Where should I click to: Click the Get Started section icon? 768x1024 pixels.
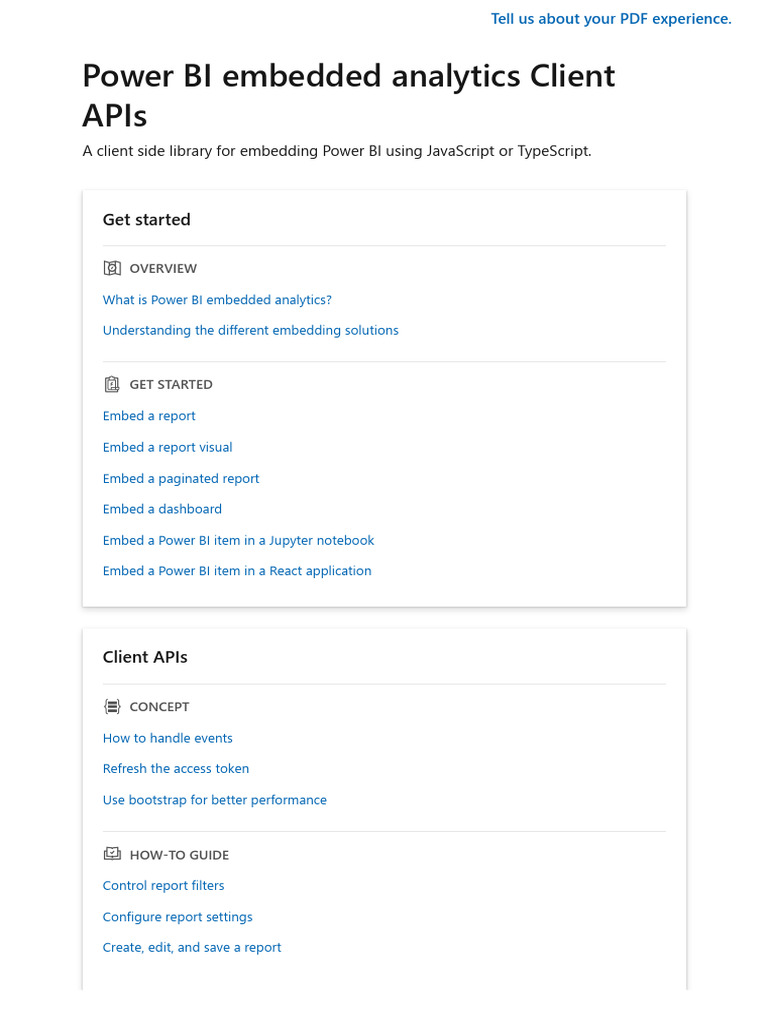(x=112, y=384)
